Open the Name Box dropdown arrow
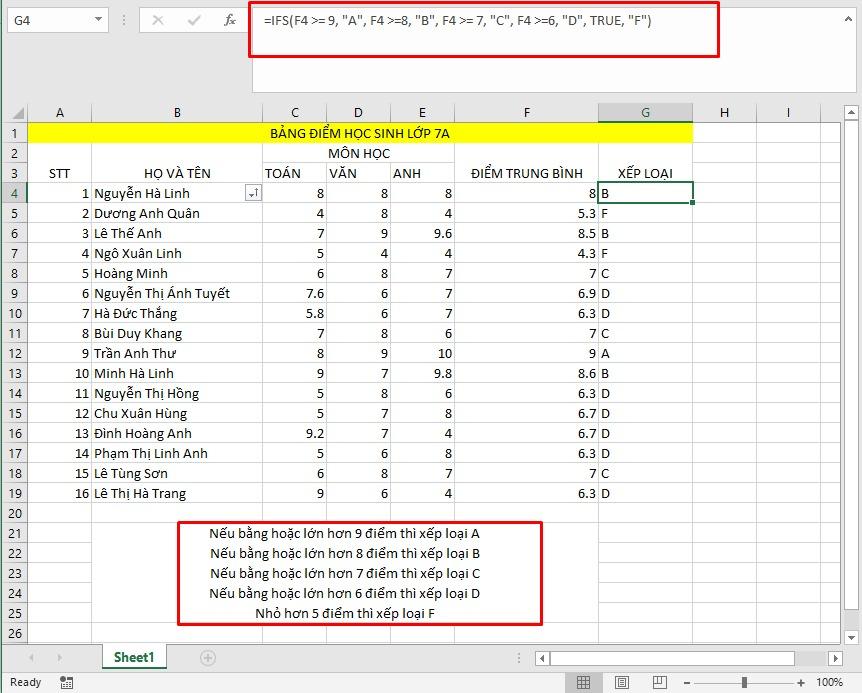This screenshot has width=862, height=693. (99, 20)
